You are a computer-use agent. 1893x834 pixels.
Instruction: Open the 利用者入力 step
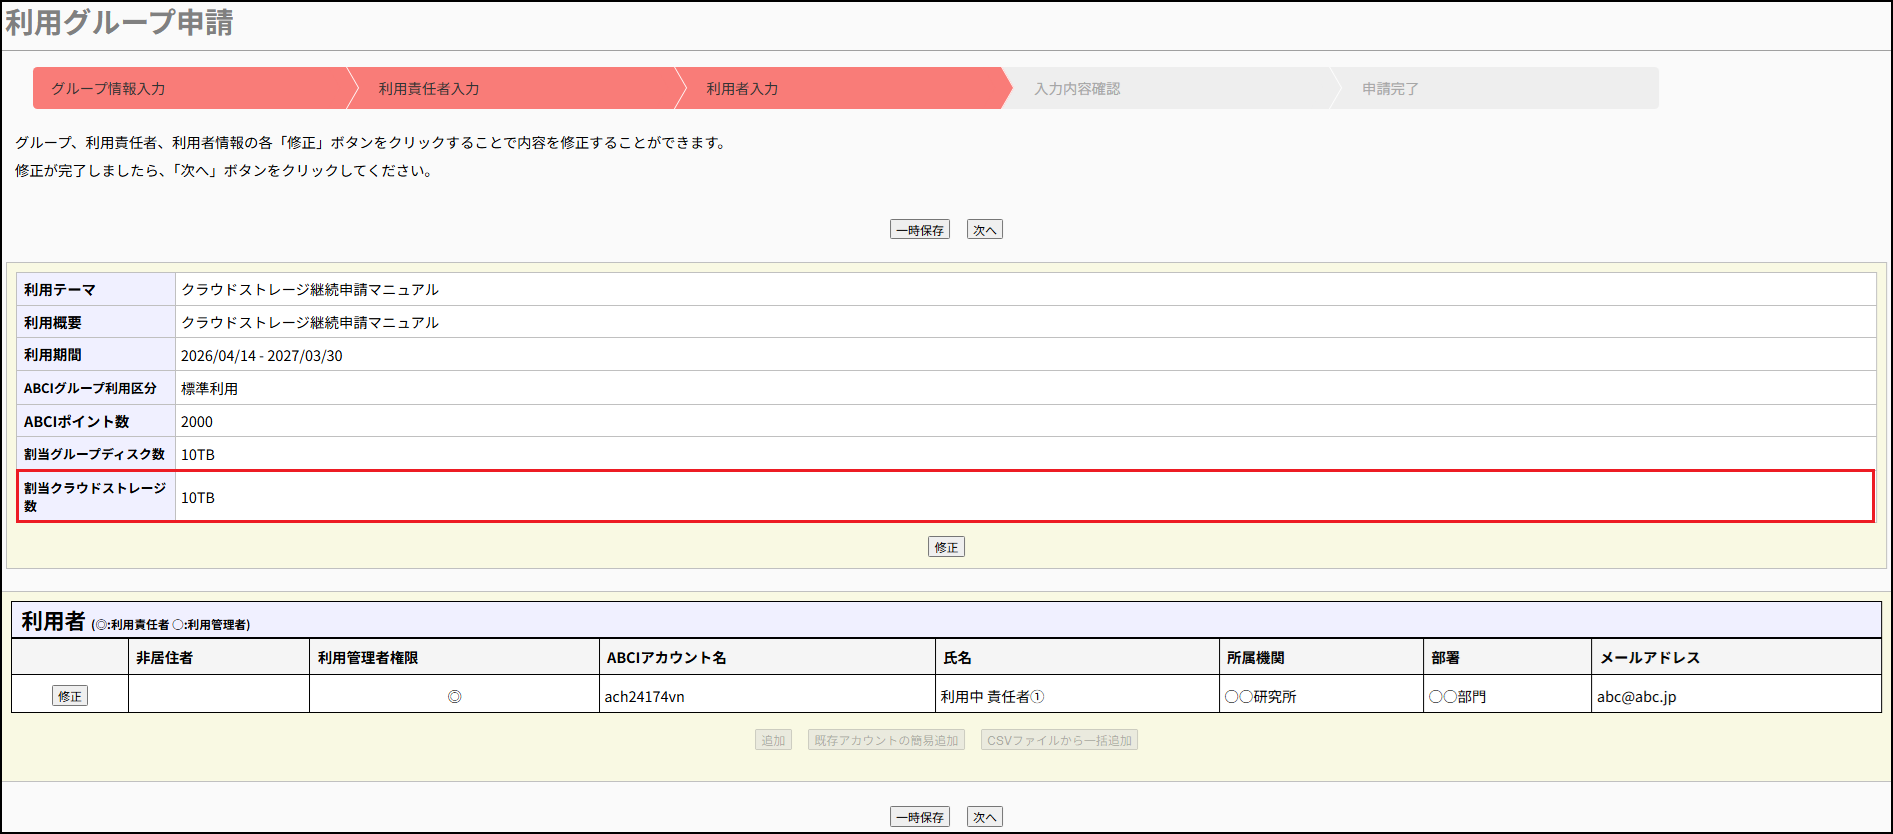[x=742, y=89]
